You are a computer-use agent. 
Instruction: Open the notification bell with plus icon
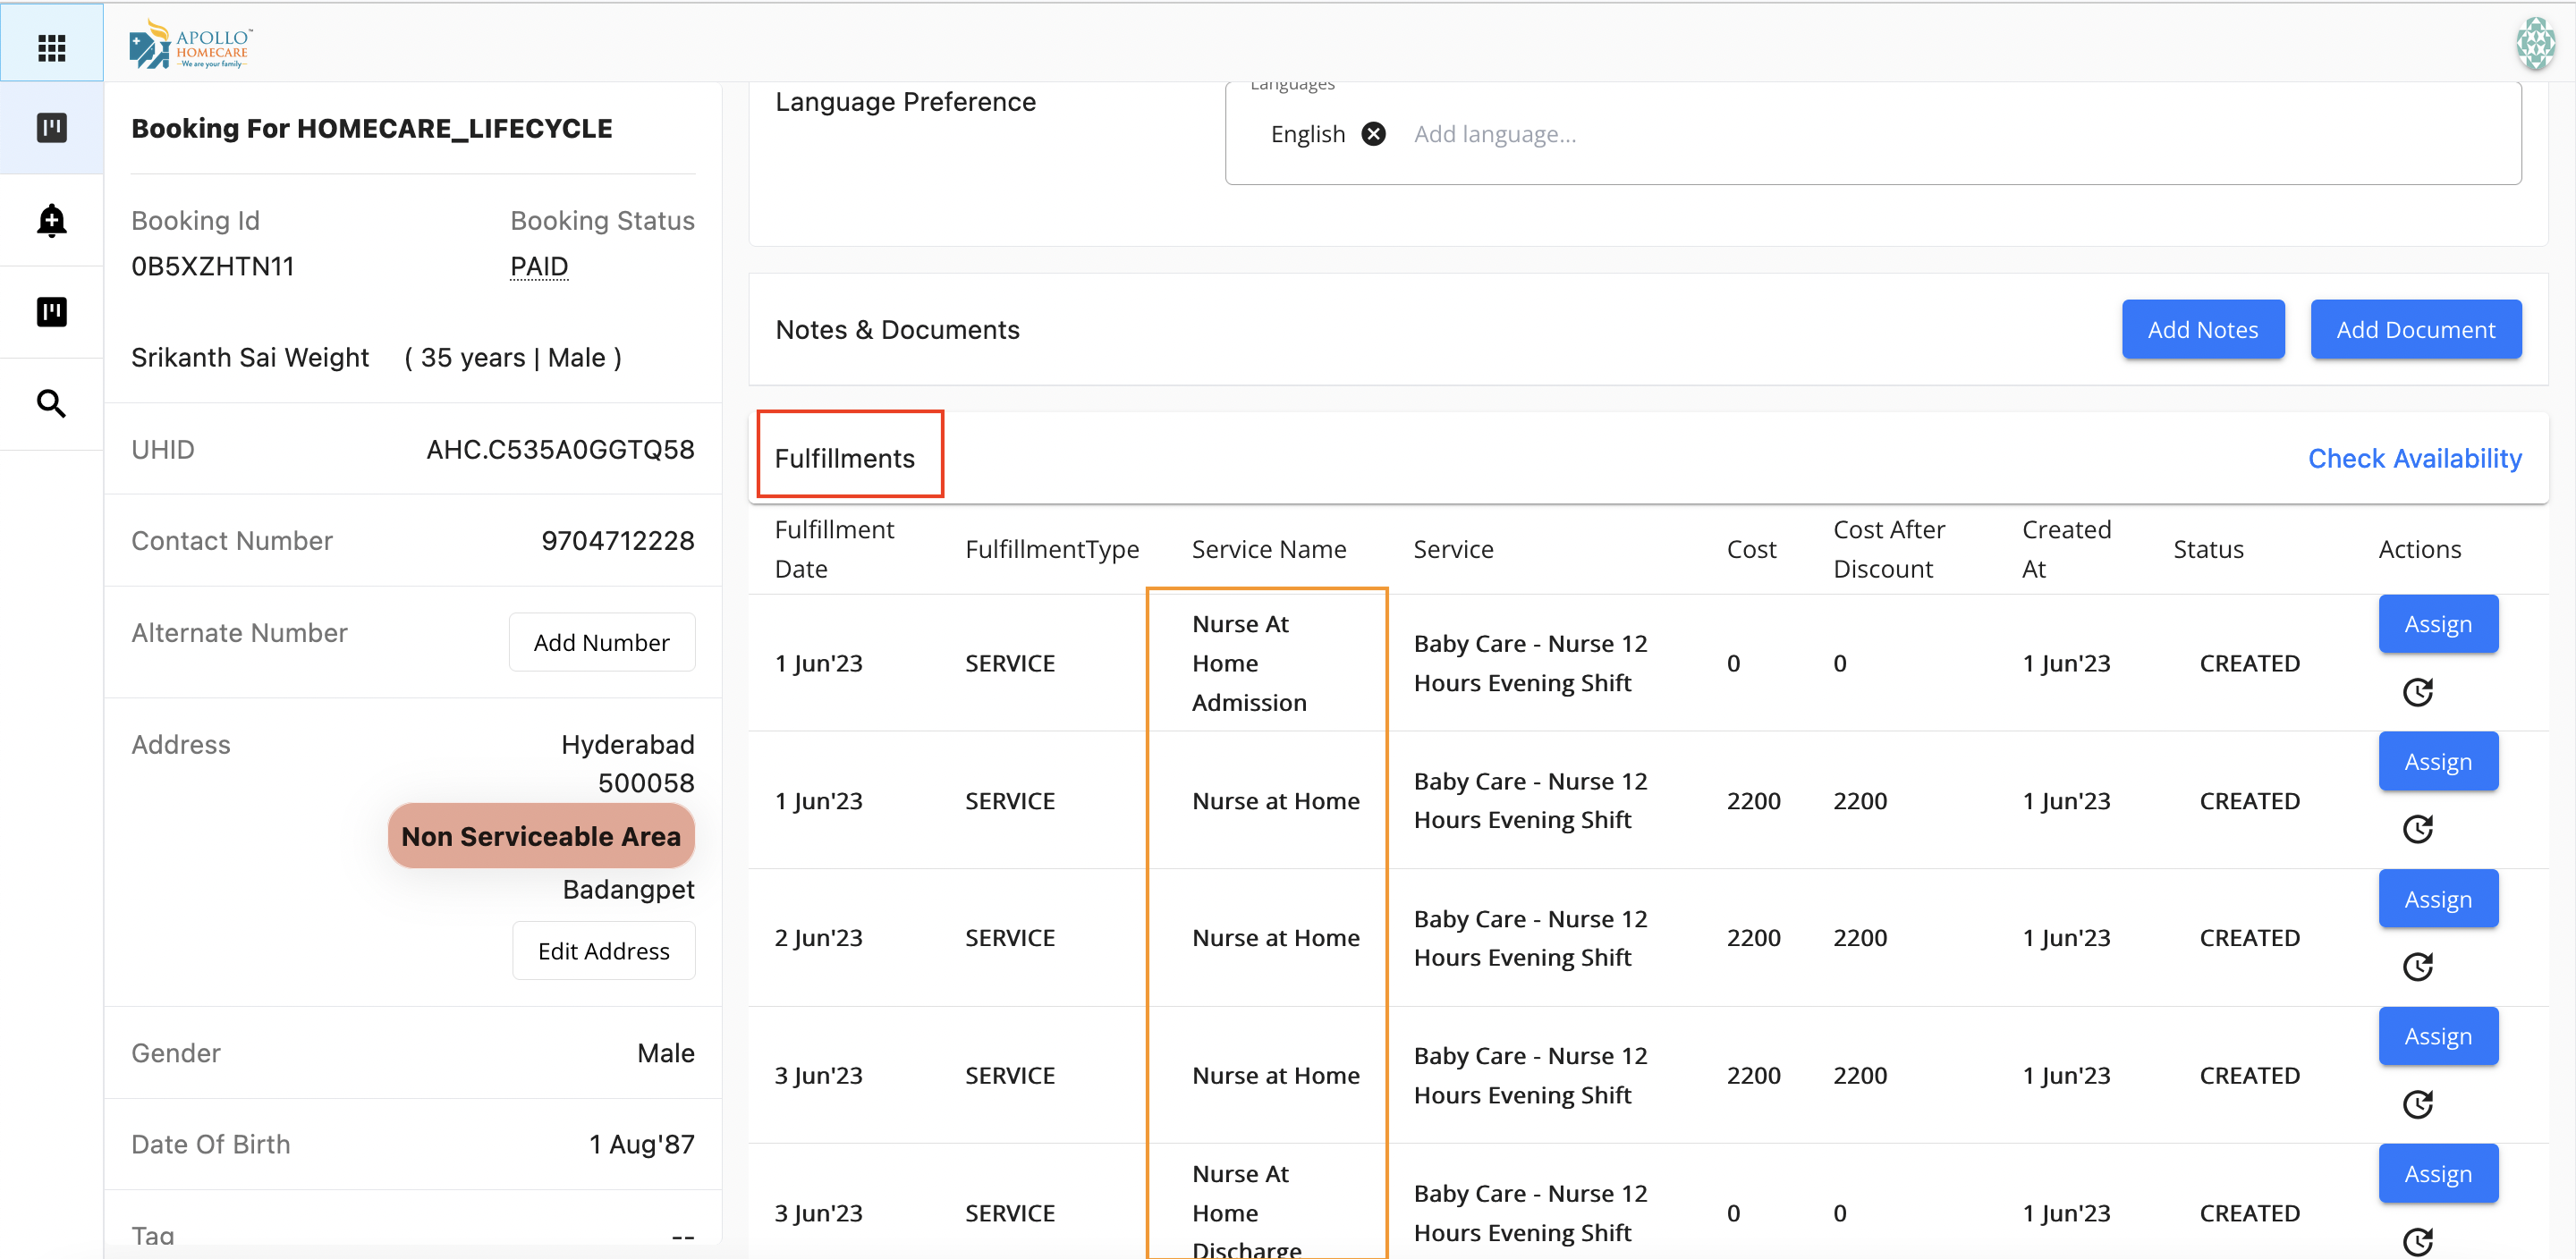pos(51,220)
